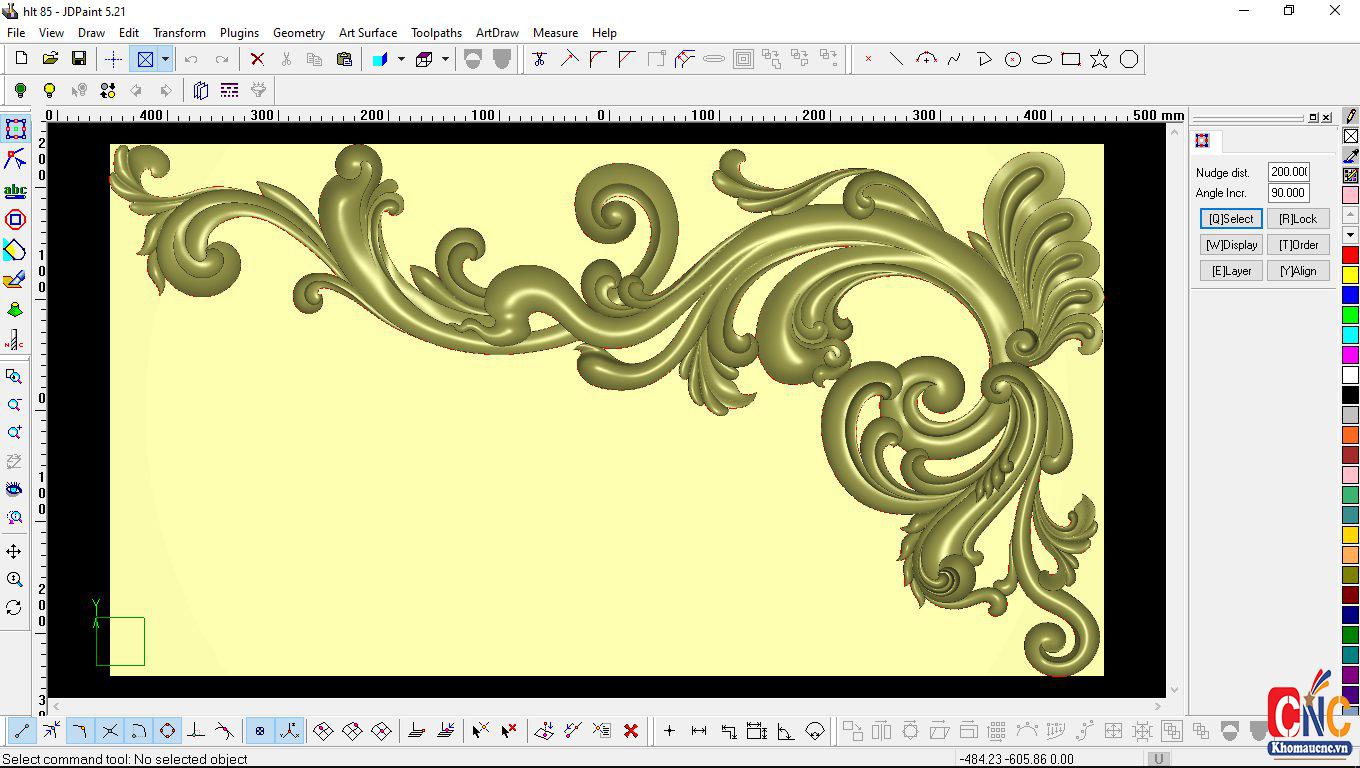
Task: Toggle the green light rendering mode
Action: point(20,90)
